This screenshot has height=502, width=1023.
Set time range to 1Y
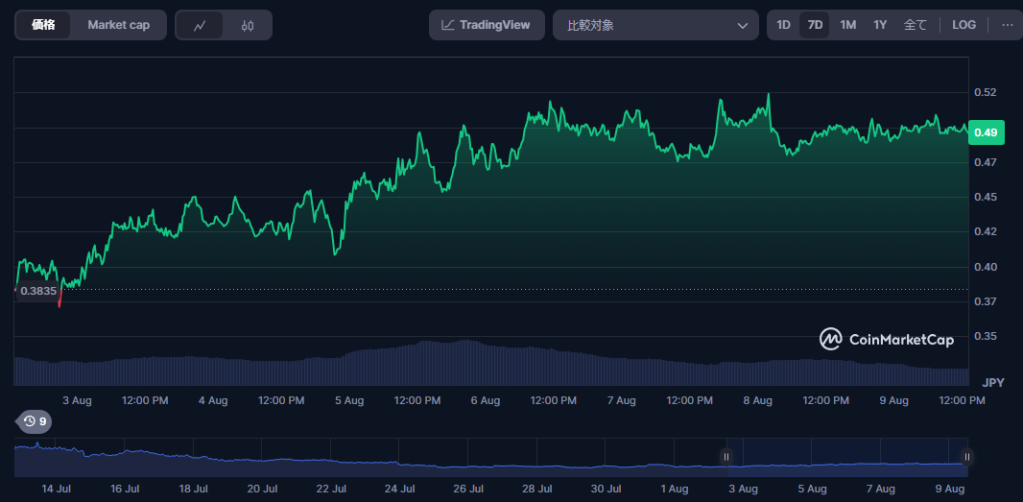click(x=880, y=25)
